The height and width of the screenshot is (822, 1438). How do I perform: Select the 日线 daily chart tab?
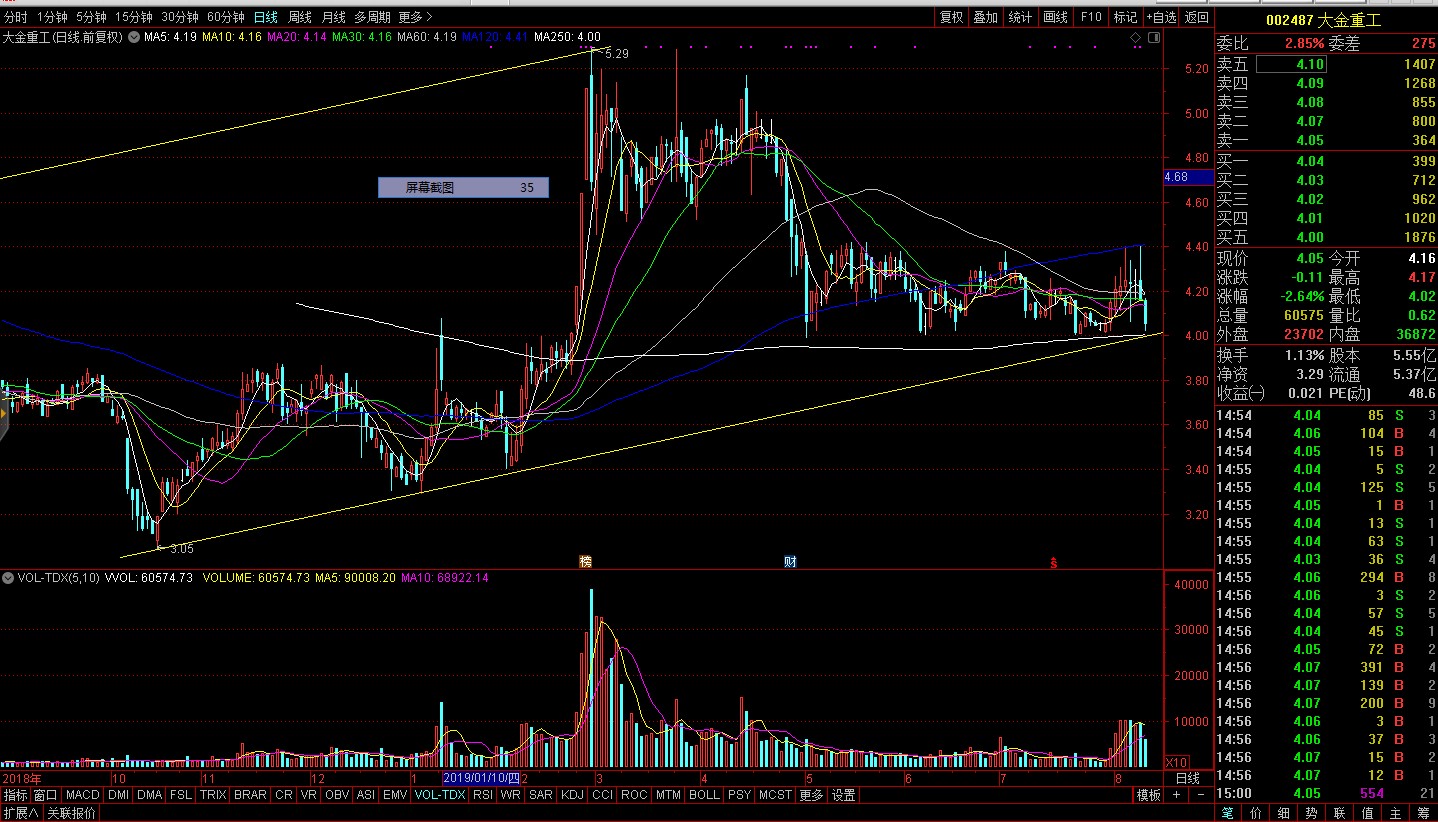point(266,17)
